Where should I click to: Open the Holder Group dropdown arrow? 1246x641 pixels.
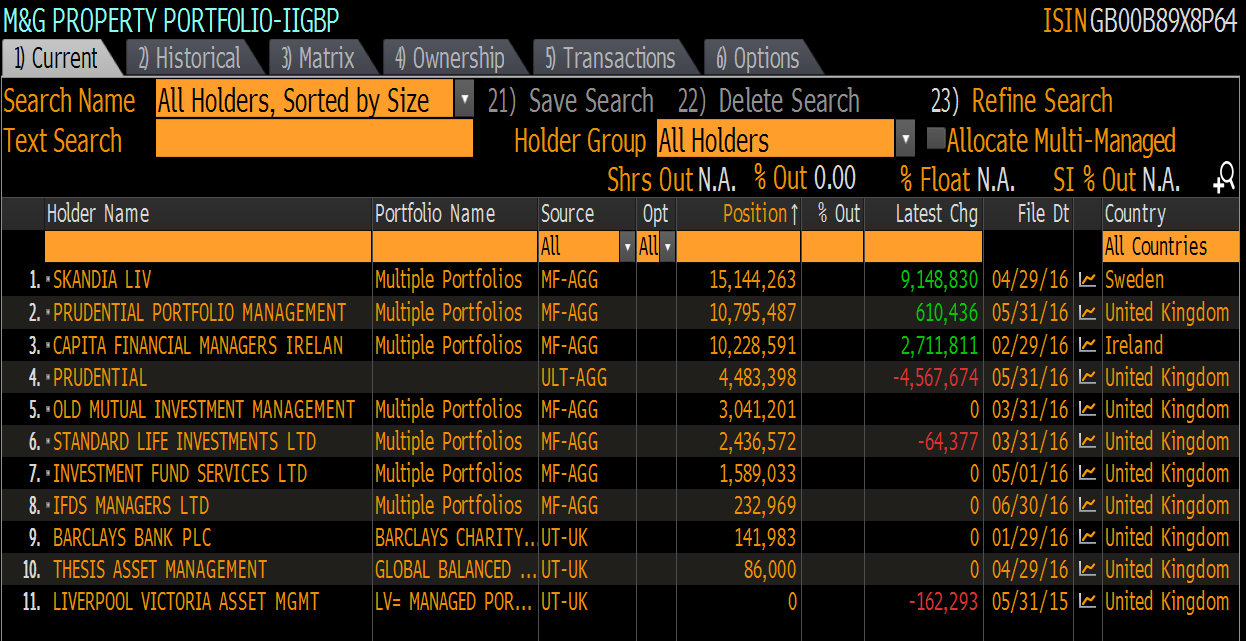coord(906,139)
